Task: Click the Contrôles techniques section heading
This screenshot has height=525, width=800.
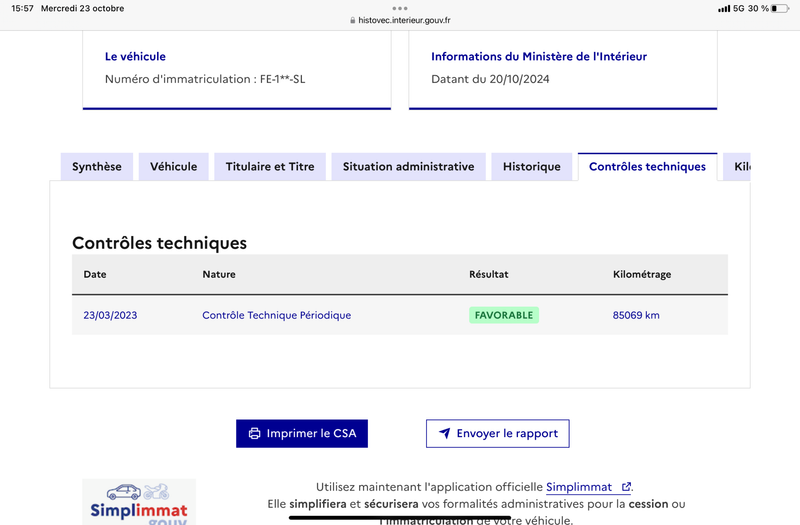Action: coord(159,243)
